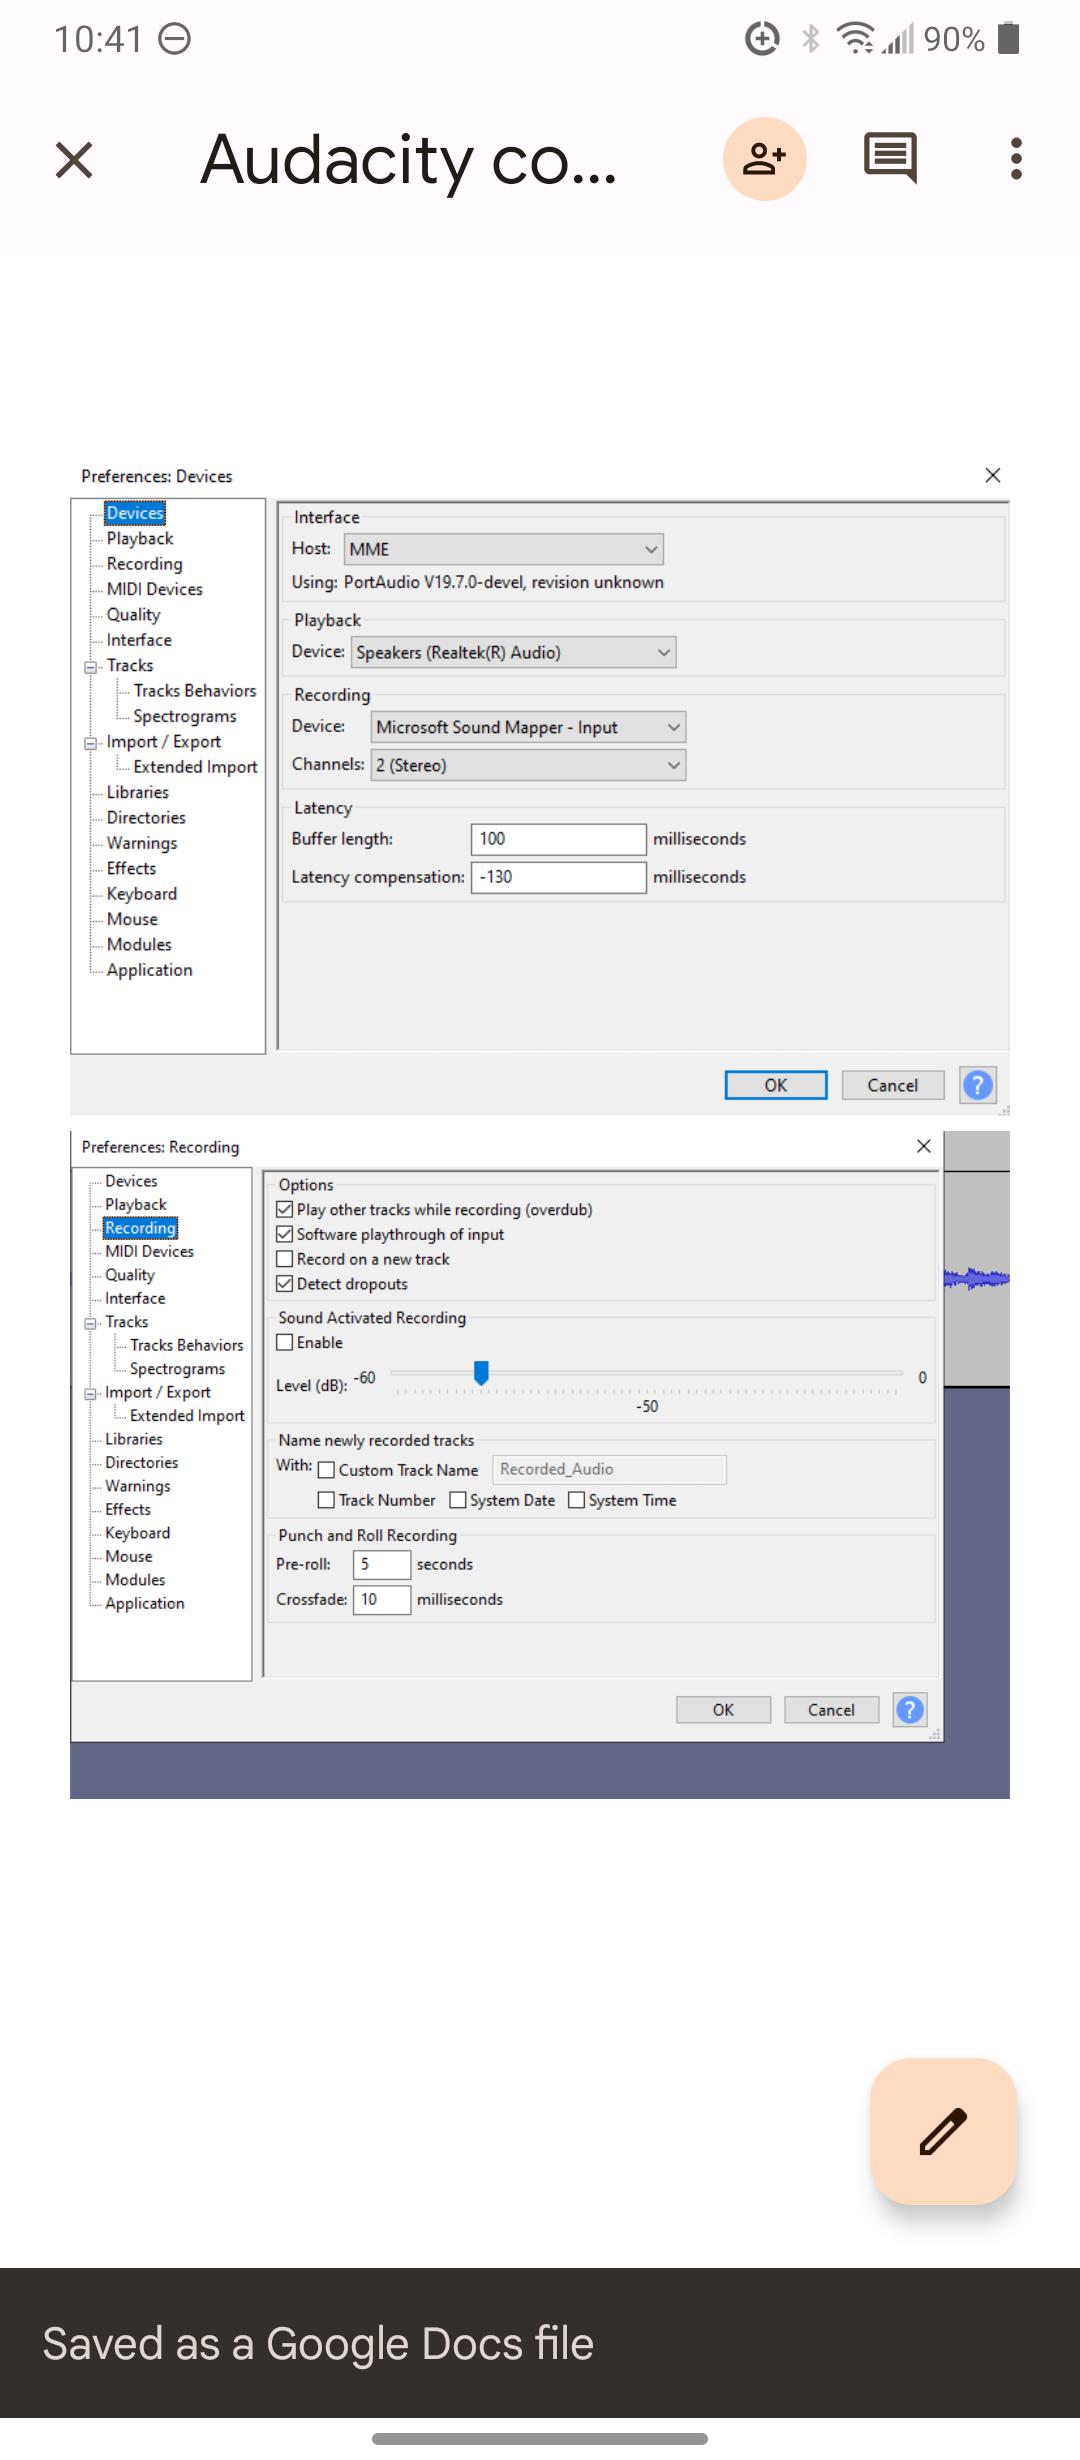1080x2460 pixels.
Task: Open the comments icon in the header
Action: [x=890, y=158]
